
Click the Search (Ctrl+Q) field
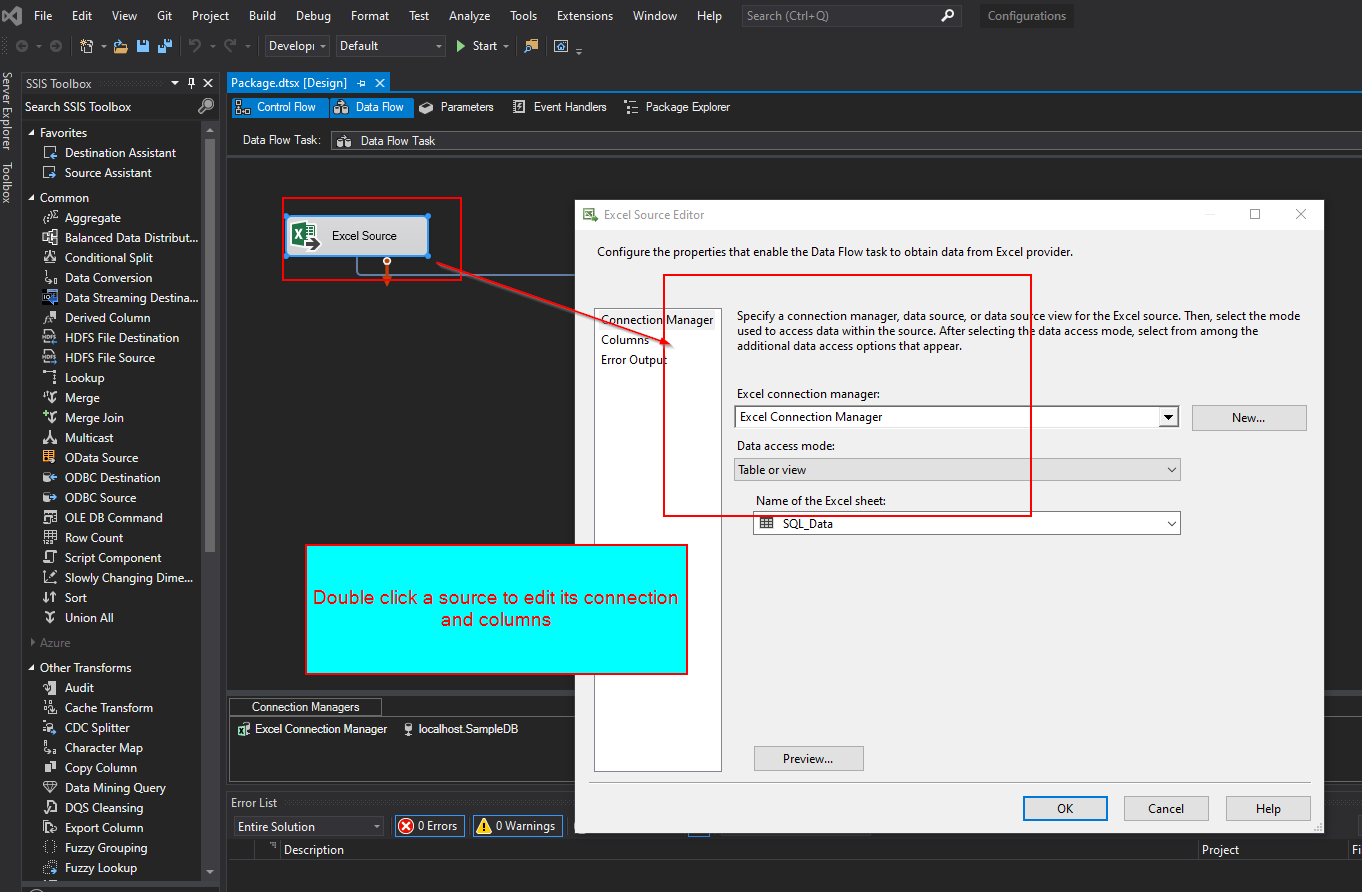[x=852, y=16]
